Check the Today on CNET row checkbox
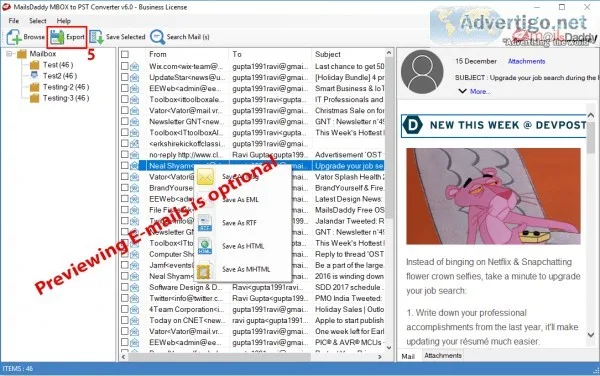 click(125, 320)
